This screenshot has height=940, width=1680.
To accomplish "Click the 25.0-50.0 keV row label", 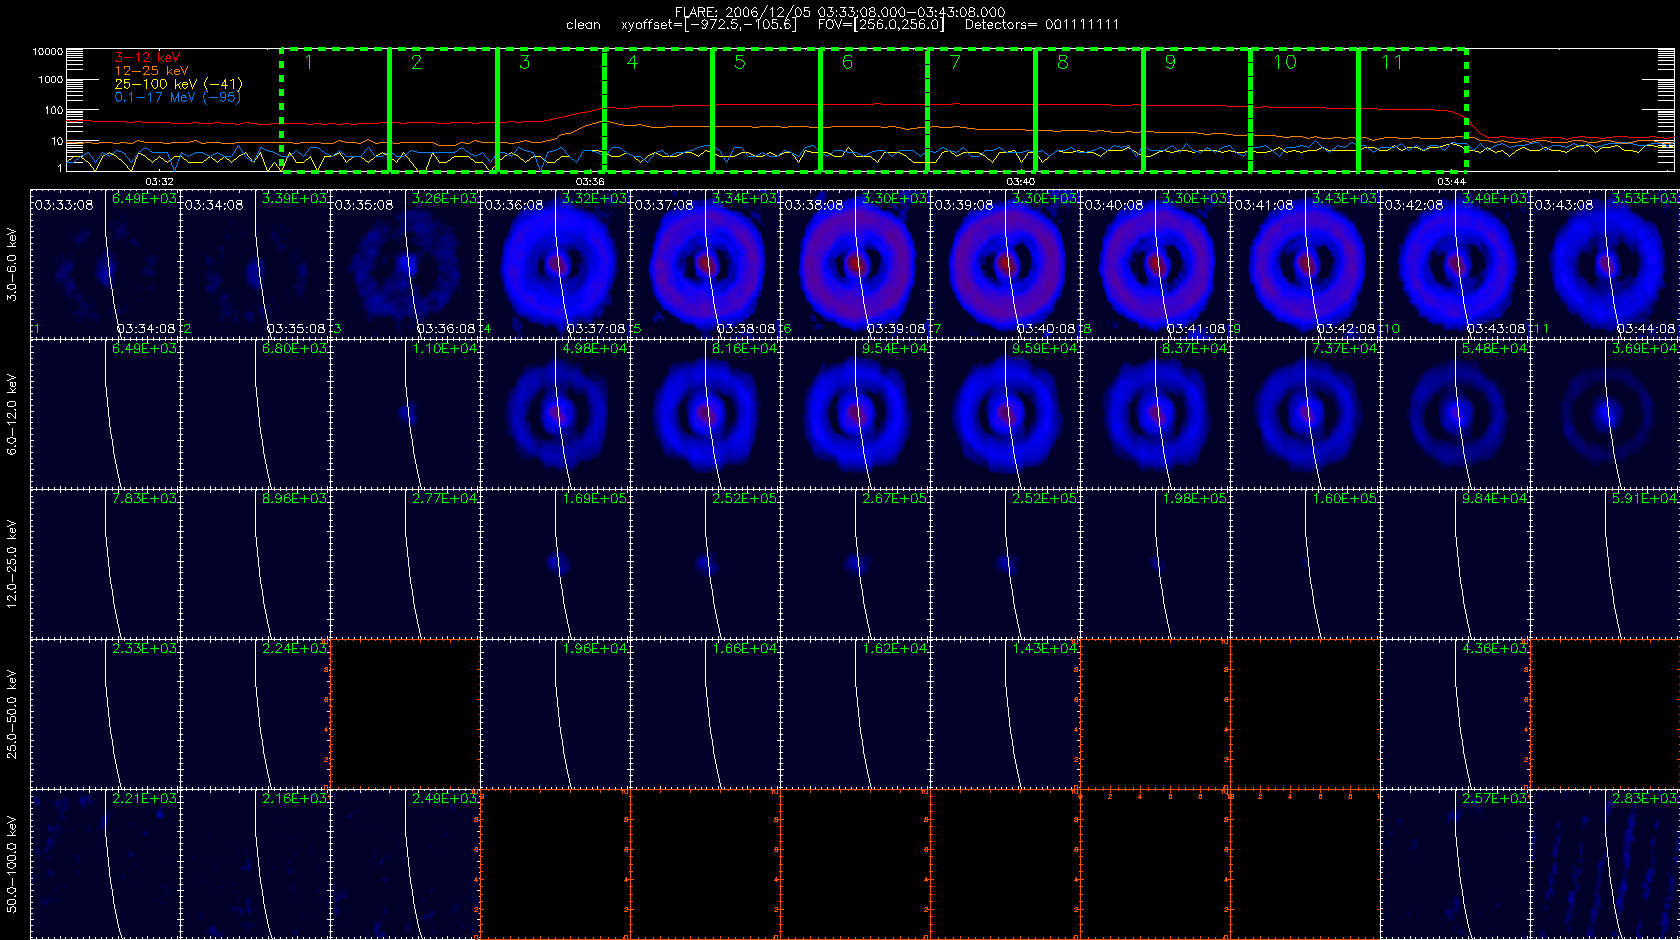I will coord(12,714).
